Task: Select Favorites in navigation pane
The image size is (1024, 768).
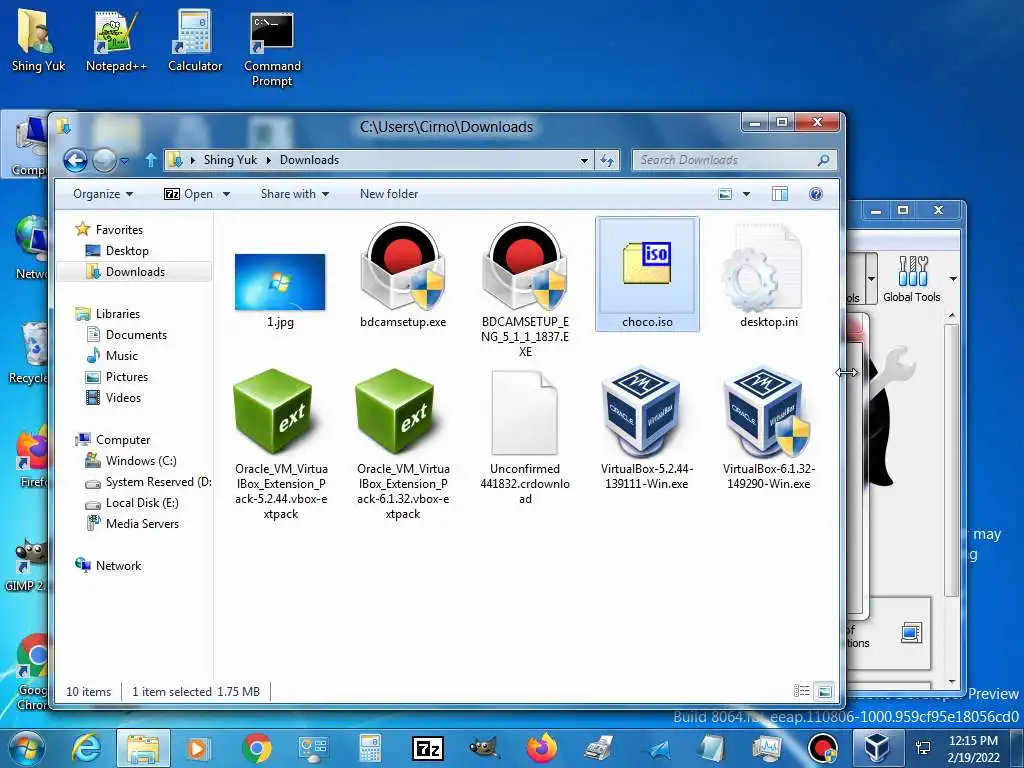Action: point(119,230)
